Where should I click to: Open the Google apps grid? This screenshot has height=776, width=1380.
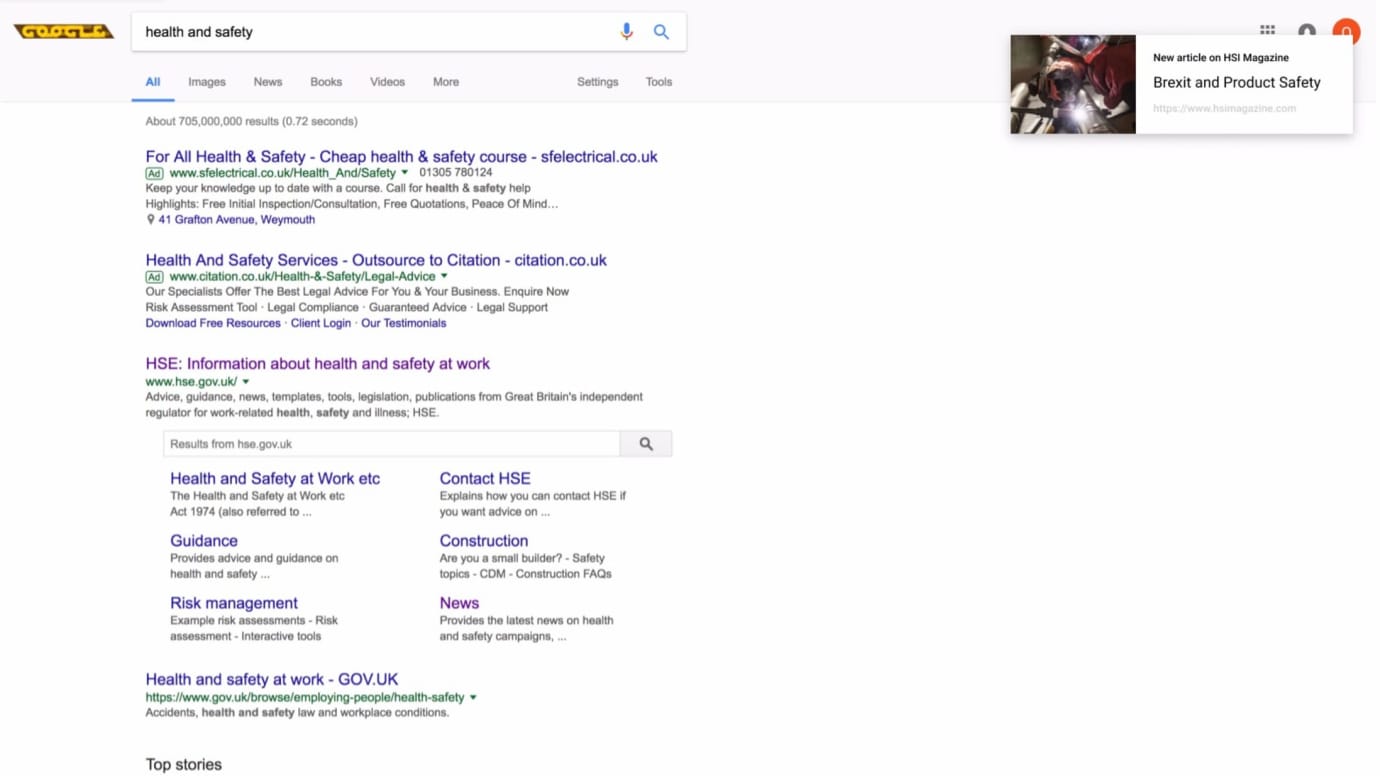1267,30
